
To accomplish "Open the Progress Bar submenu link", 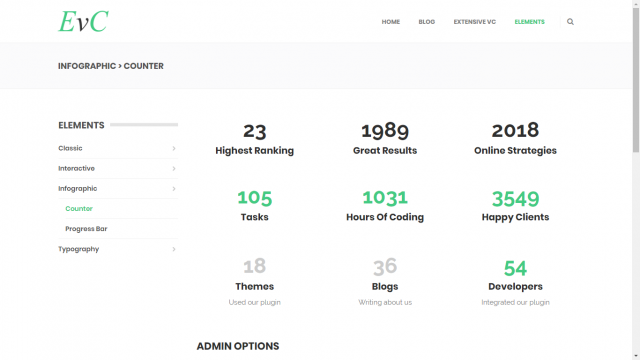I will (86, 229).
